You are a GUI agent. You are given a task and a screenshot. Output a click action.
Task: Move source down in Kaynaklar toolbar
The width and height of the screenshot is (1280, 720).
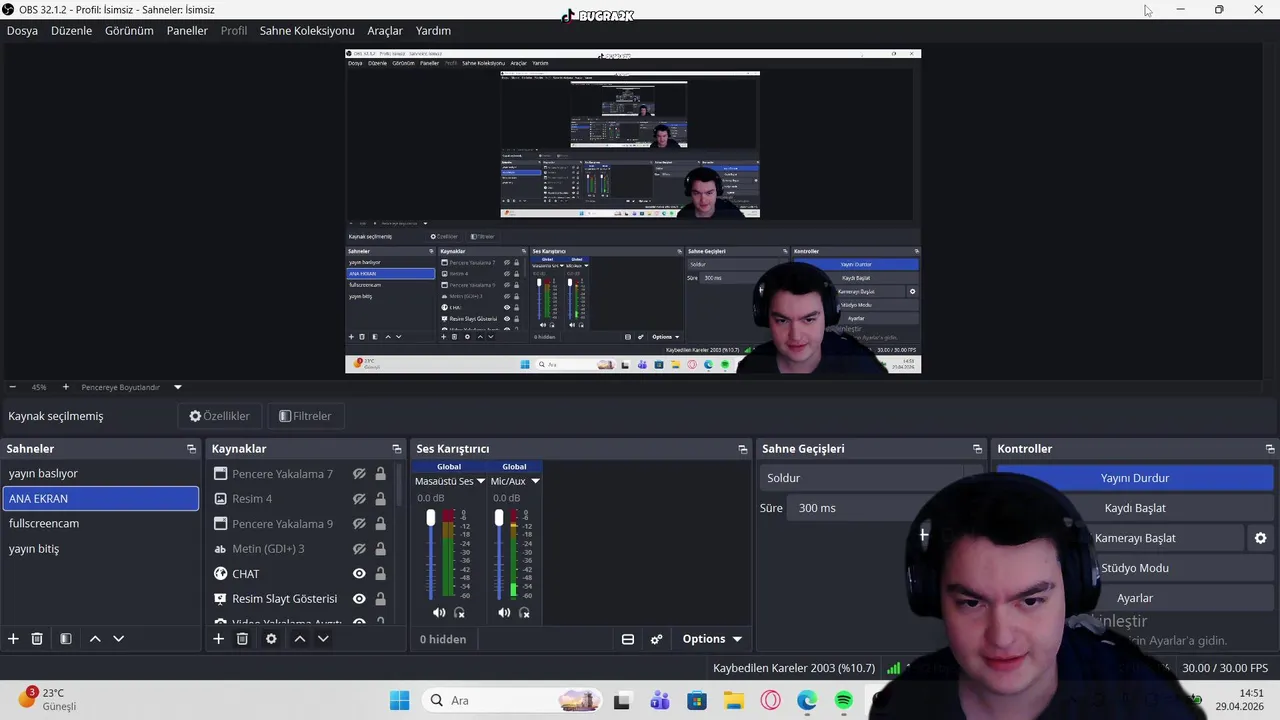click(323, 639)
